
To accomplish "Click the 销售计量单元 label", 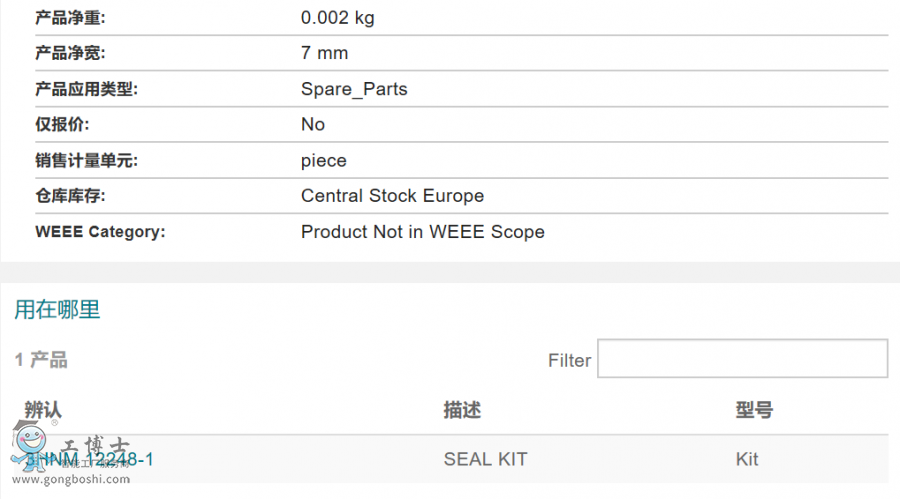I will pos(86,160).
